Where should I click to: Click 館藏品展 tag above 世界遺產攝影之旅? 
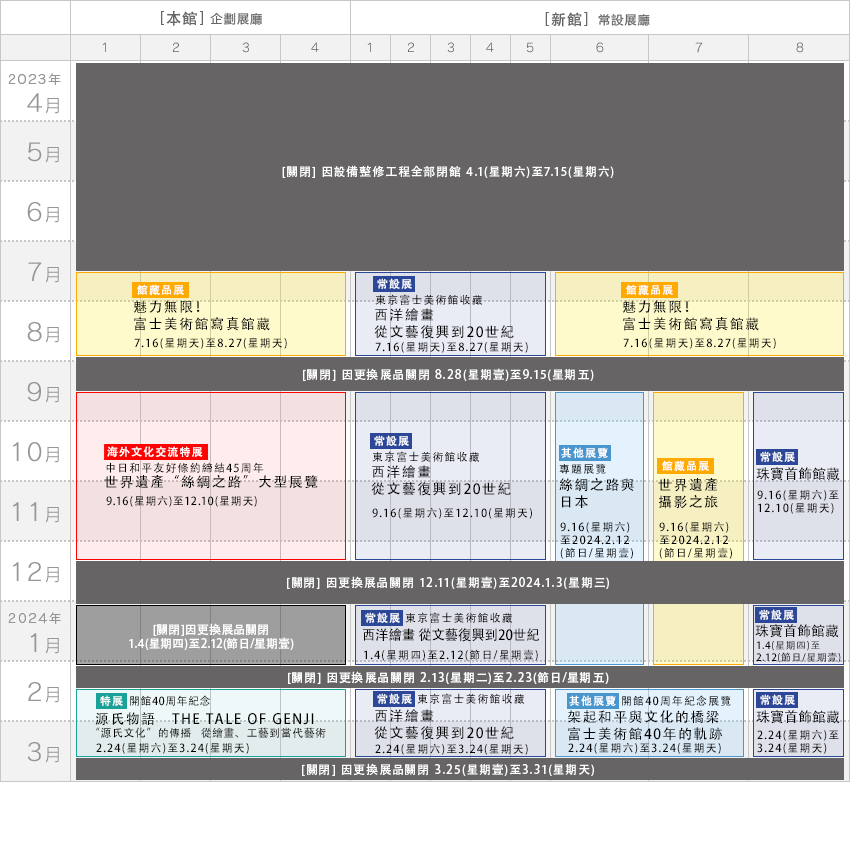[x=685, y=466]
